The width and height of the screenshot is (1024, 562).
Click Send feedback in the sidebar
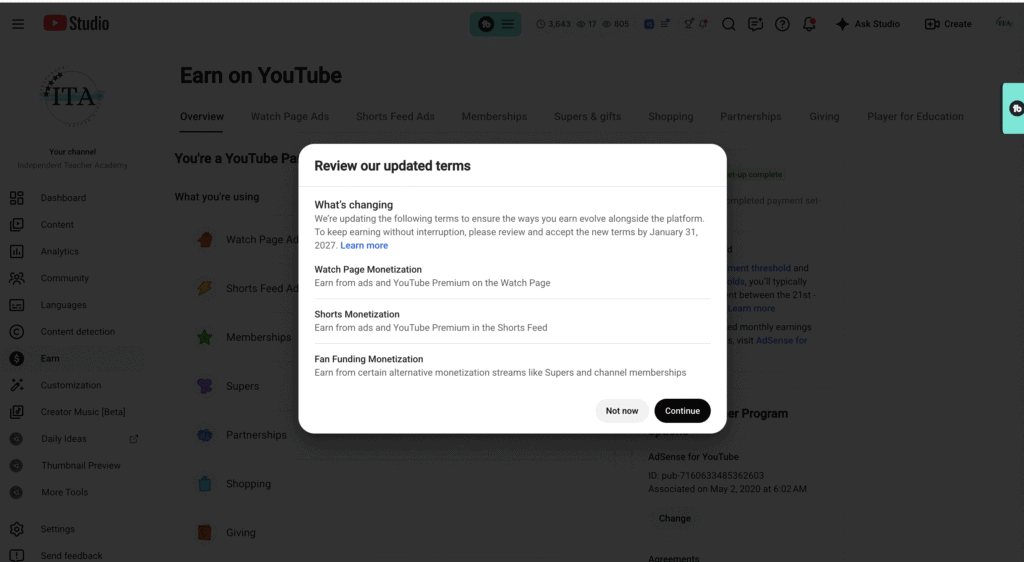72,555
